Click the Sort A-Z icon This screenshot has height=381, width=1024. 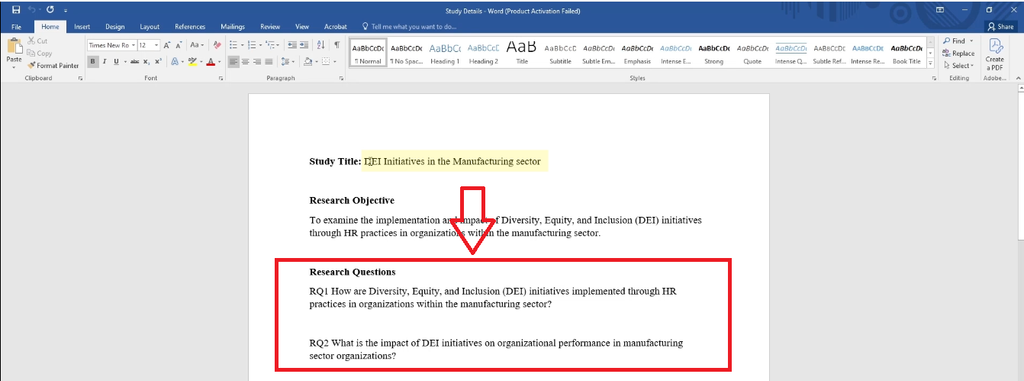click(321, 45)
